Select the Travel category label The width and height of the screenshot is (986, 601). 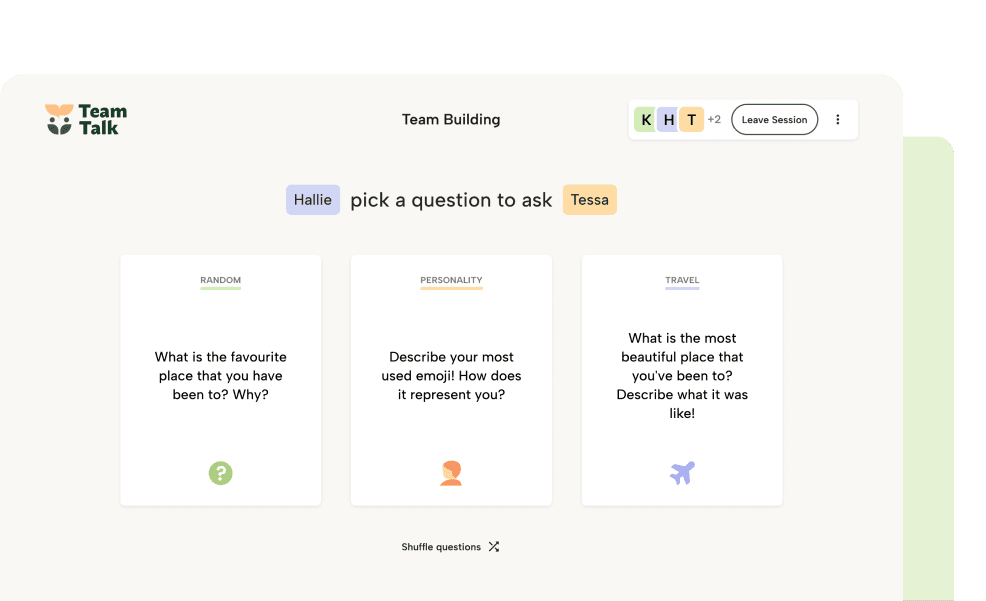click(682, 281)
